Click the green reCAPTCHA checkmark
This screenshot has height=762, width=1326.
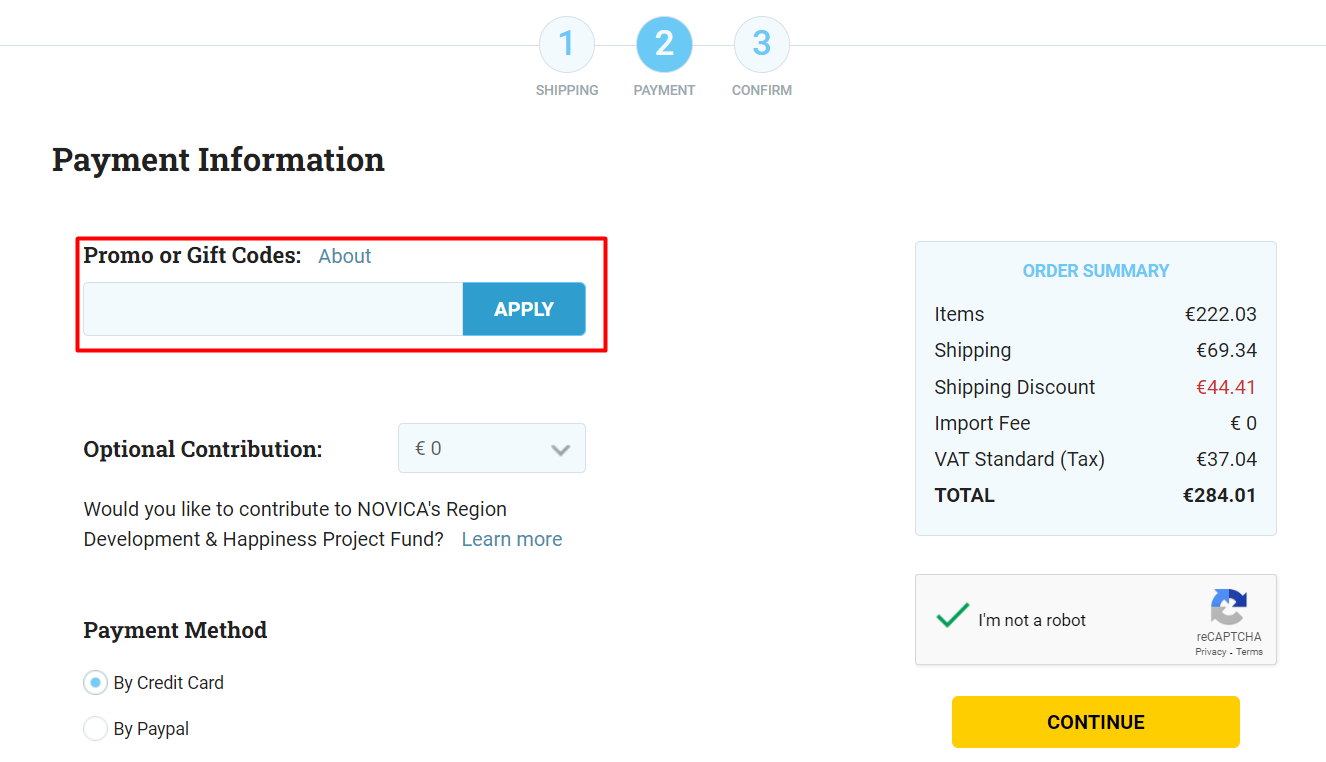click(952, 615)
